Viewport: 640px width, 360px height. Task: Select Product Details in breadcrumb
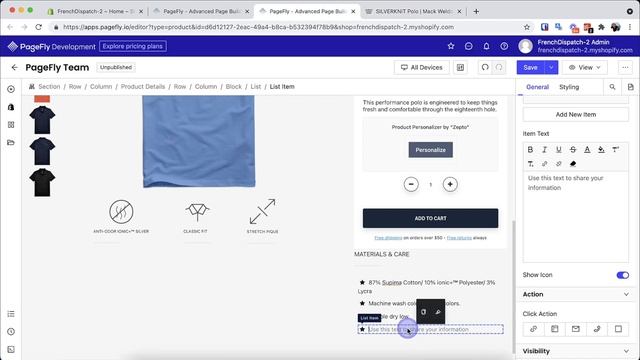click(x=143, y=87)
